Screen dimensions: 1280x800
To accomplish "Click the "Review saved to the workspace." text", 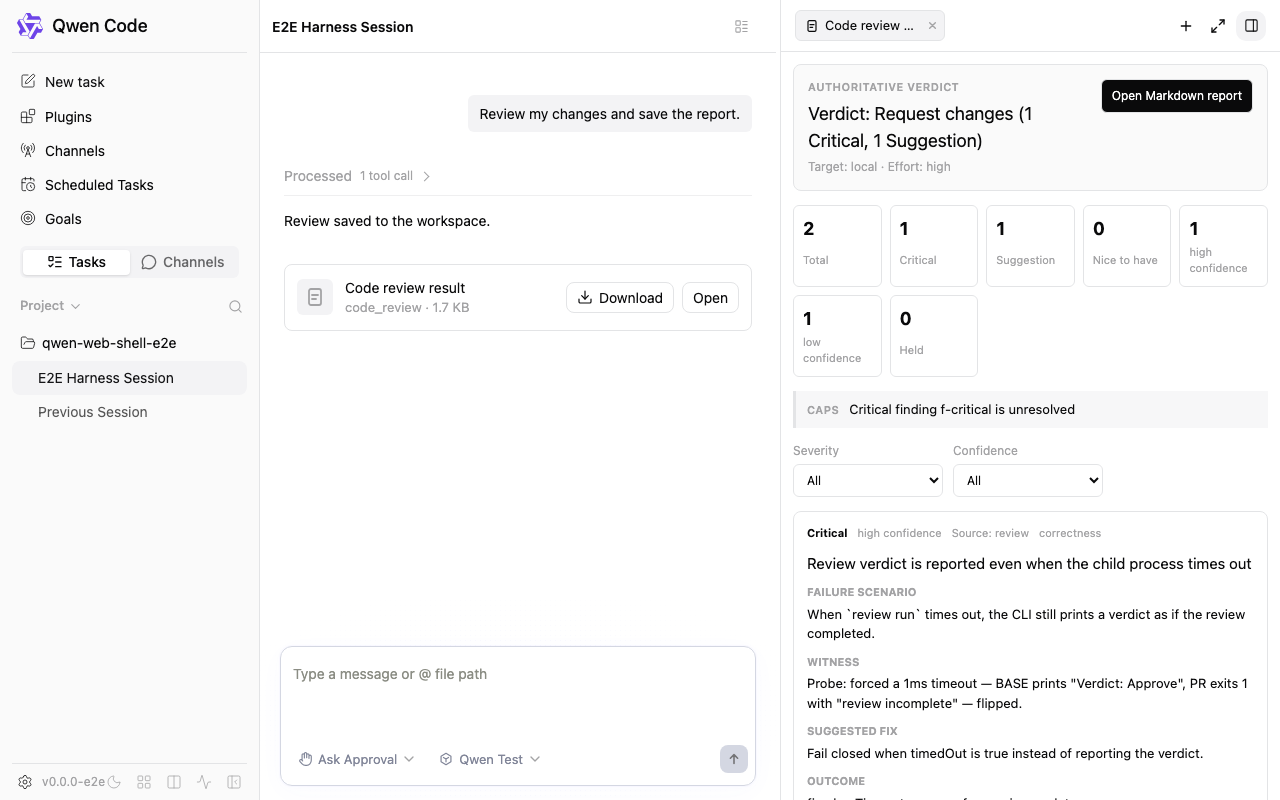I will [387, 221].
